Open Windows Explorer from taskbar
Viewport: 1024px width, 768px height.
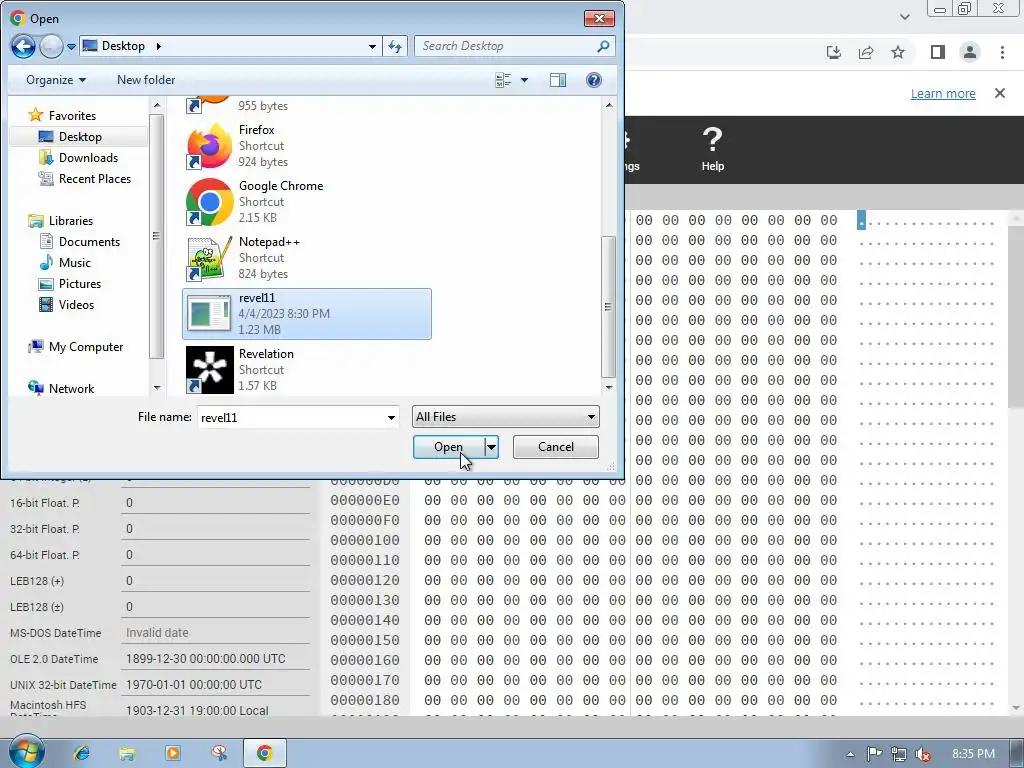point(127,753)
